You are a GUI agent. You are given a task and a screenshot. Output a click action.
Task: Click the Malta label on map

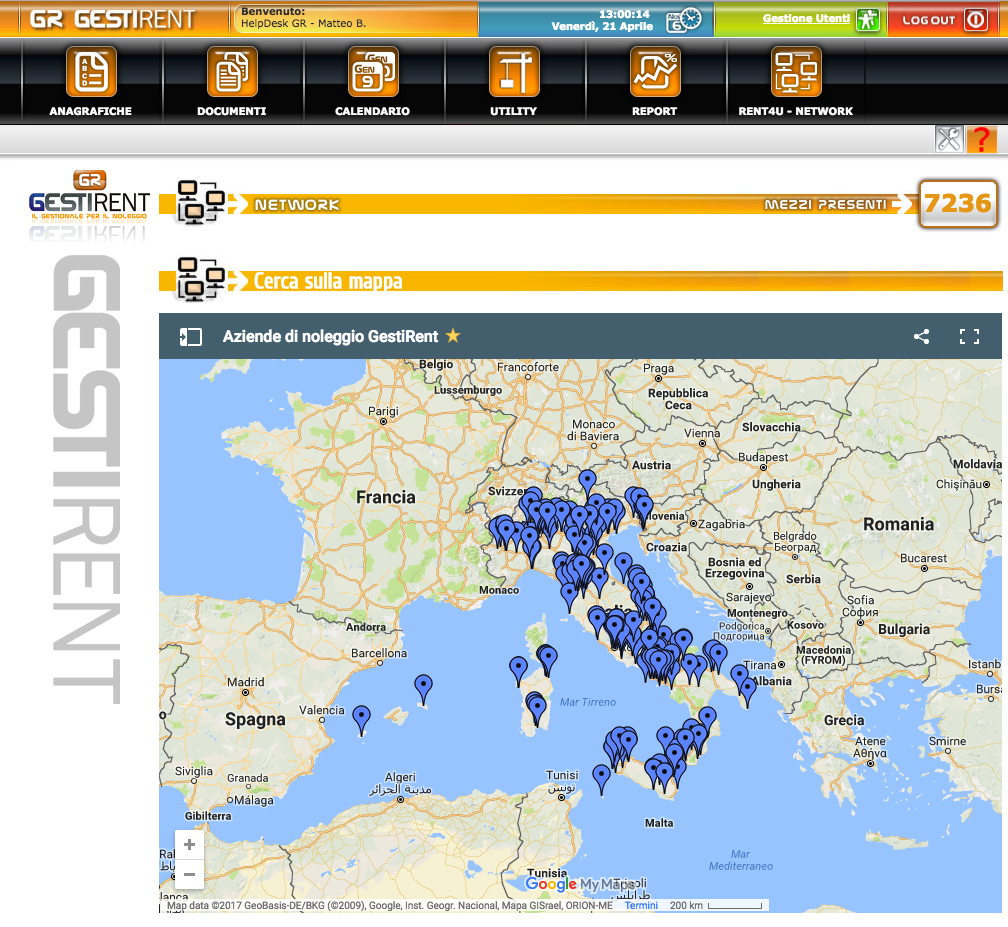tap(659, 823)
